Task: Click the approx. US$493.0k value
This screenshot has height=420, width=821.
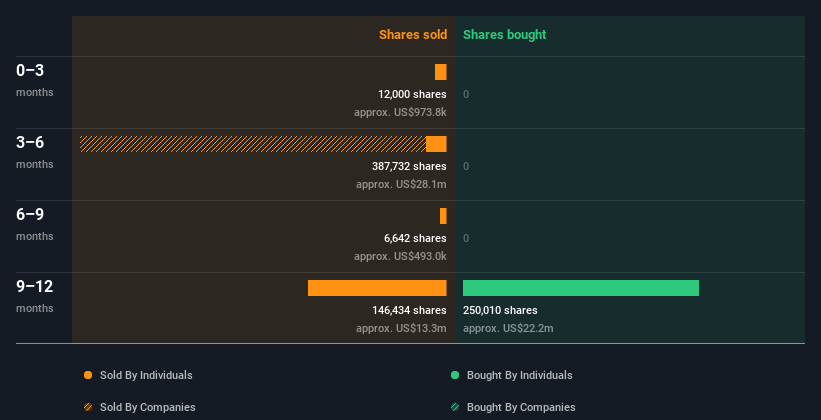Action: click(x=400, y=256)
